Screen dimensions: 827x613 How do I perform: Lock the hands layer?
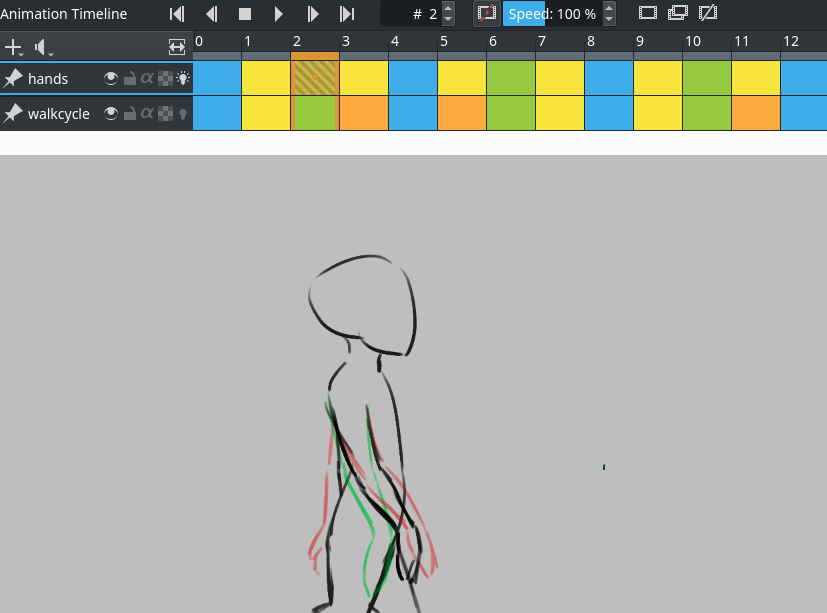[x=130, y=79]
